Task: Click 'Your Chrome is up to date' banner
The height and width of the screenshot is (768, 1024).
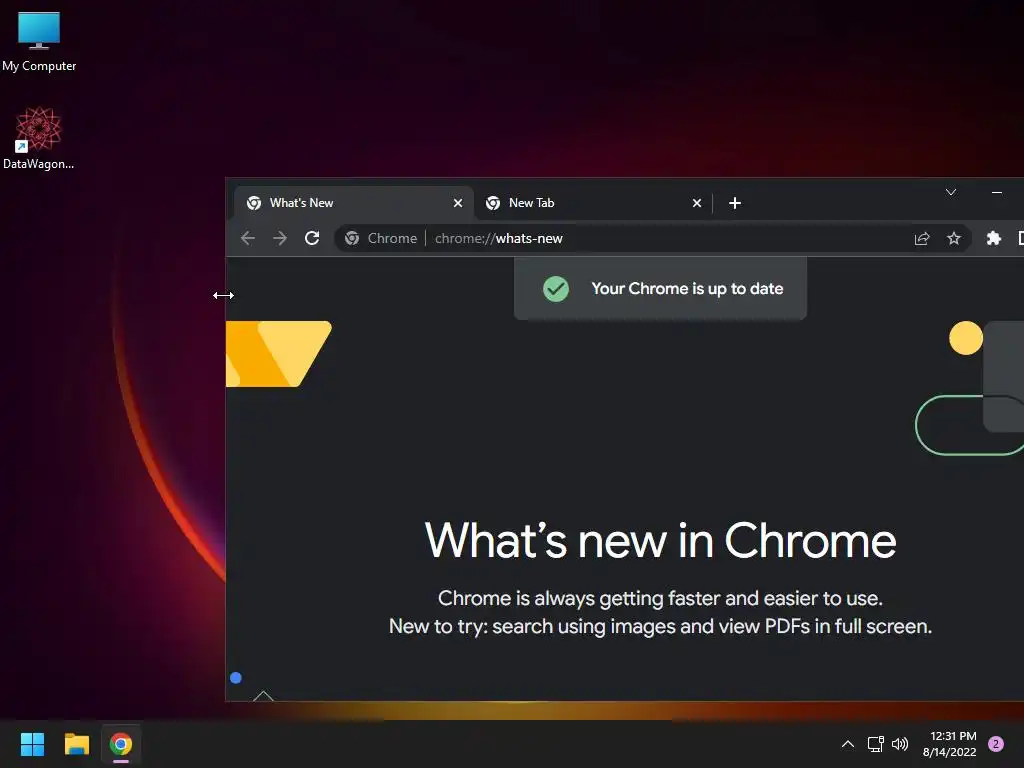Action: [660, 289]
